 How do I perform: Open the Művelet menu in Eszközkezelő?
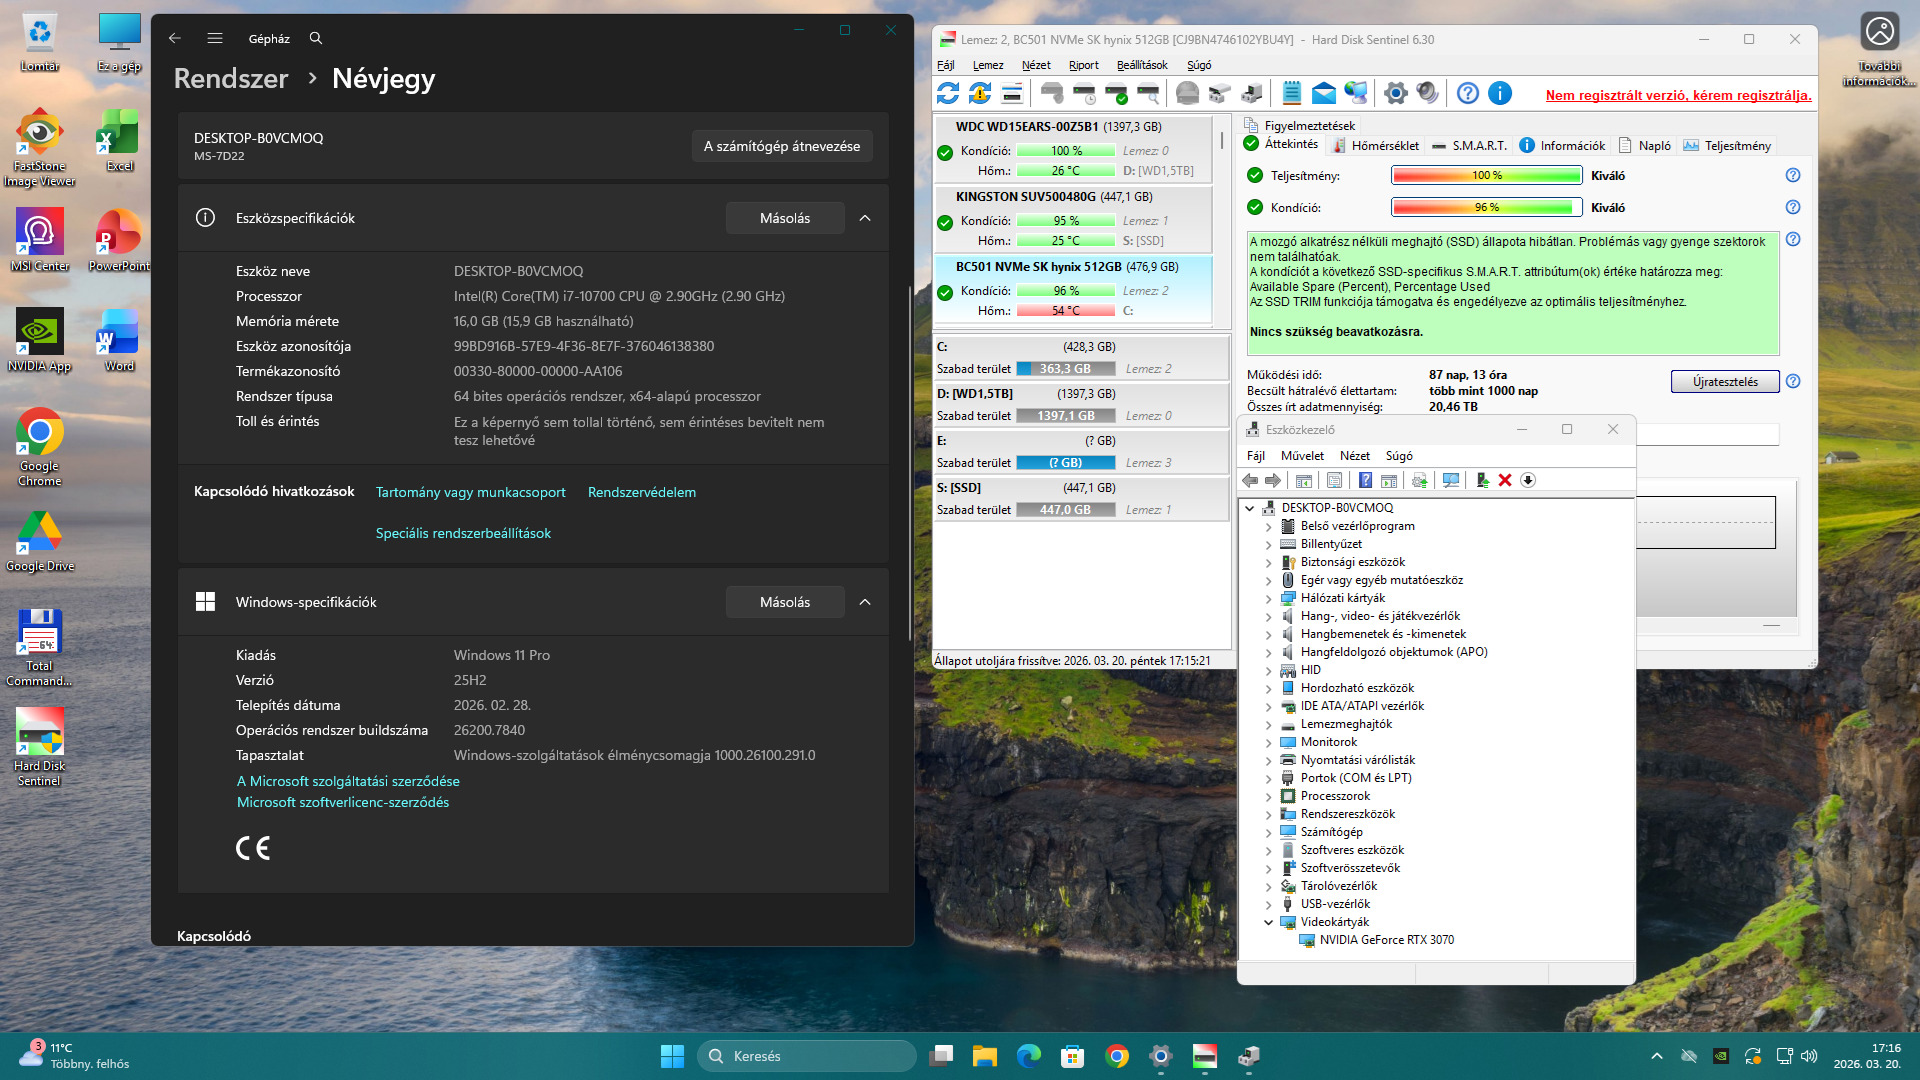tap(1302, 456)
